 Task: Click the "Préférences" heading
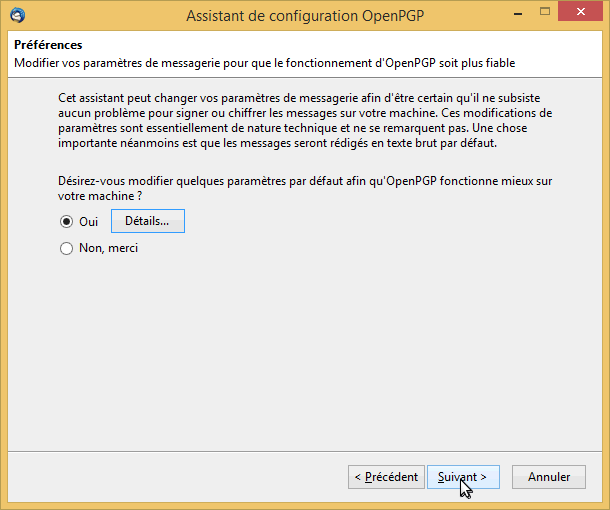pyautogui.click(x=48, y=45)
